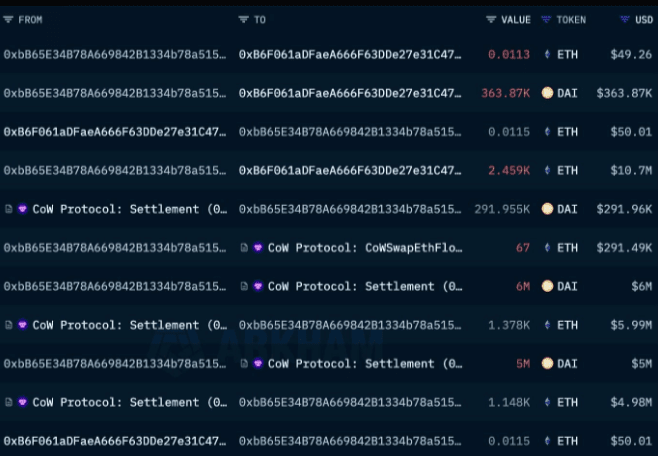Open recipient 0xbB65 address in $291.96K row
Image resolution: width=658 pixels, height=456 pixels.
pos(350,209)
